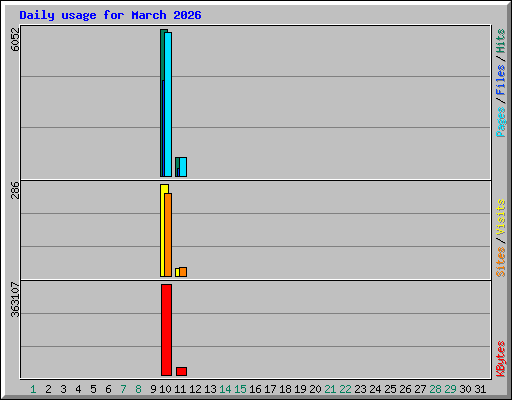Click day 25 on the x-axis

coord(390,389)
